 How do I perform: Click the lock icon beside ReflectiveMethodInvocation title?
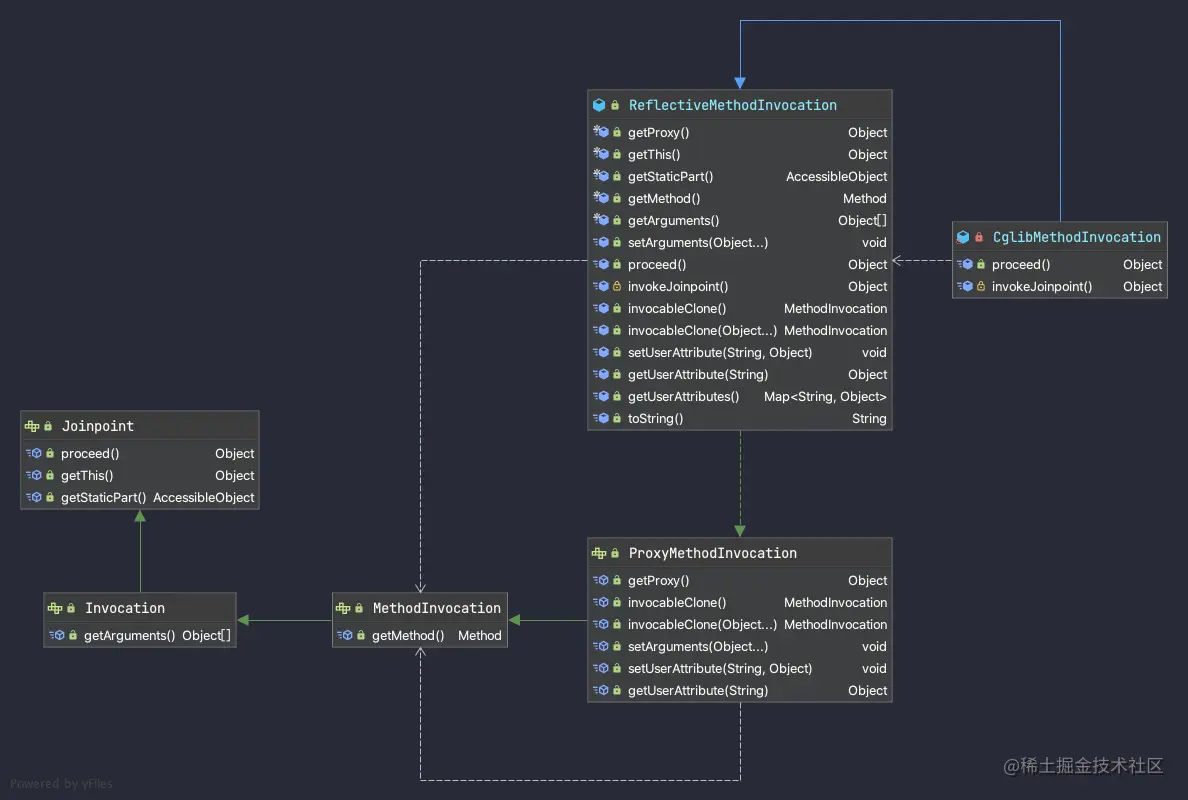[615, 105]
